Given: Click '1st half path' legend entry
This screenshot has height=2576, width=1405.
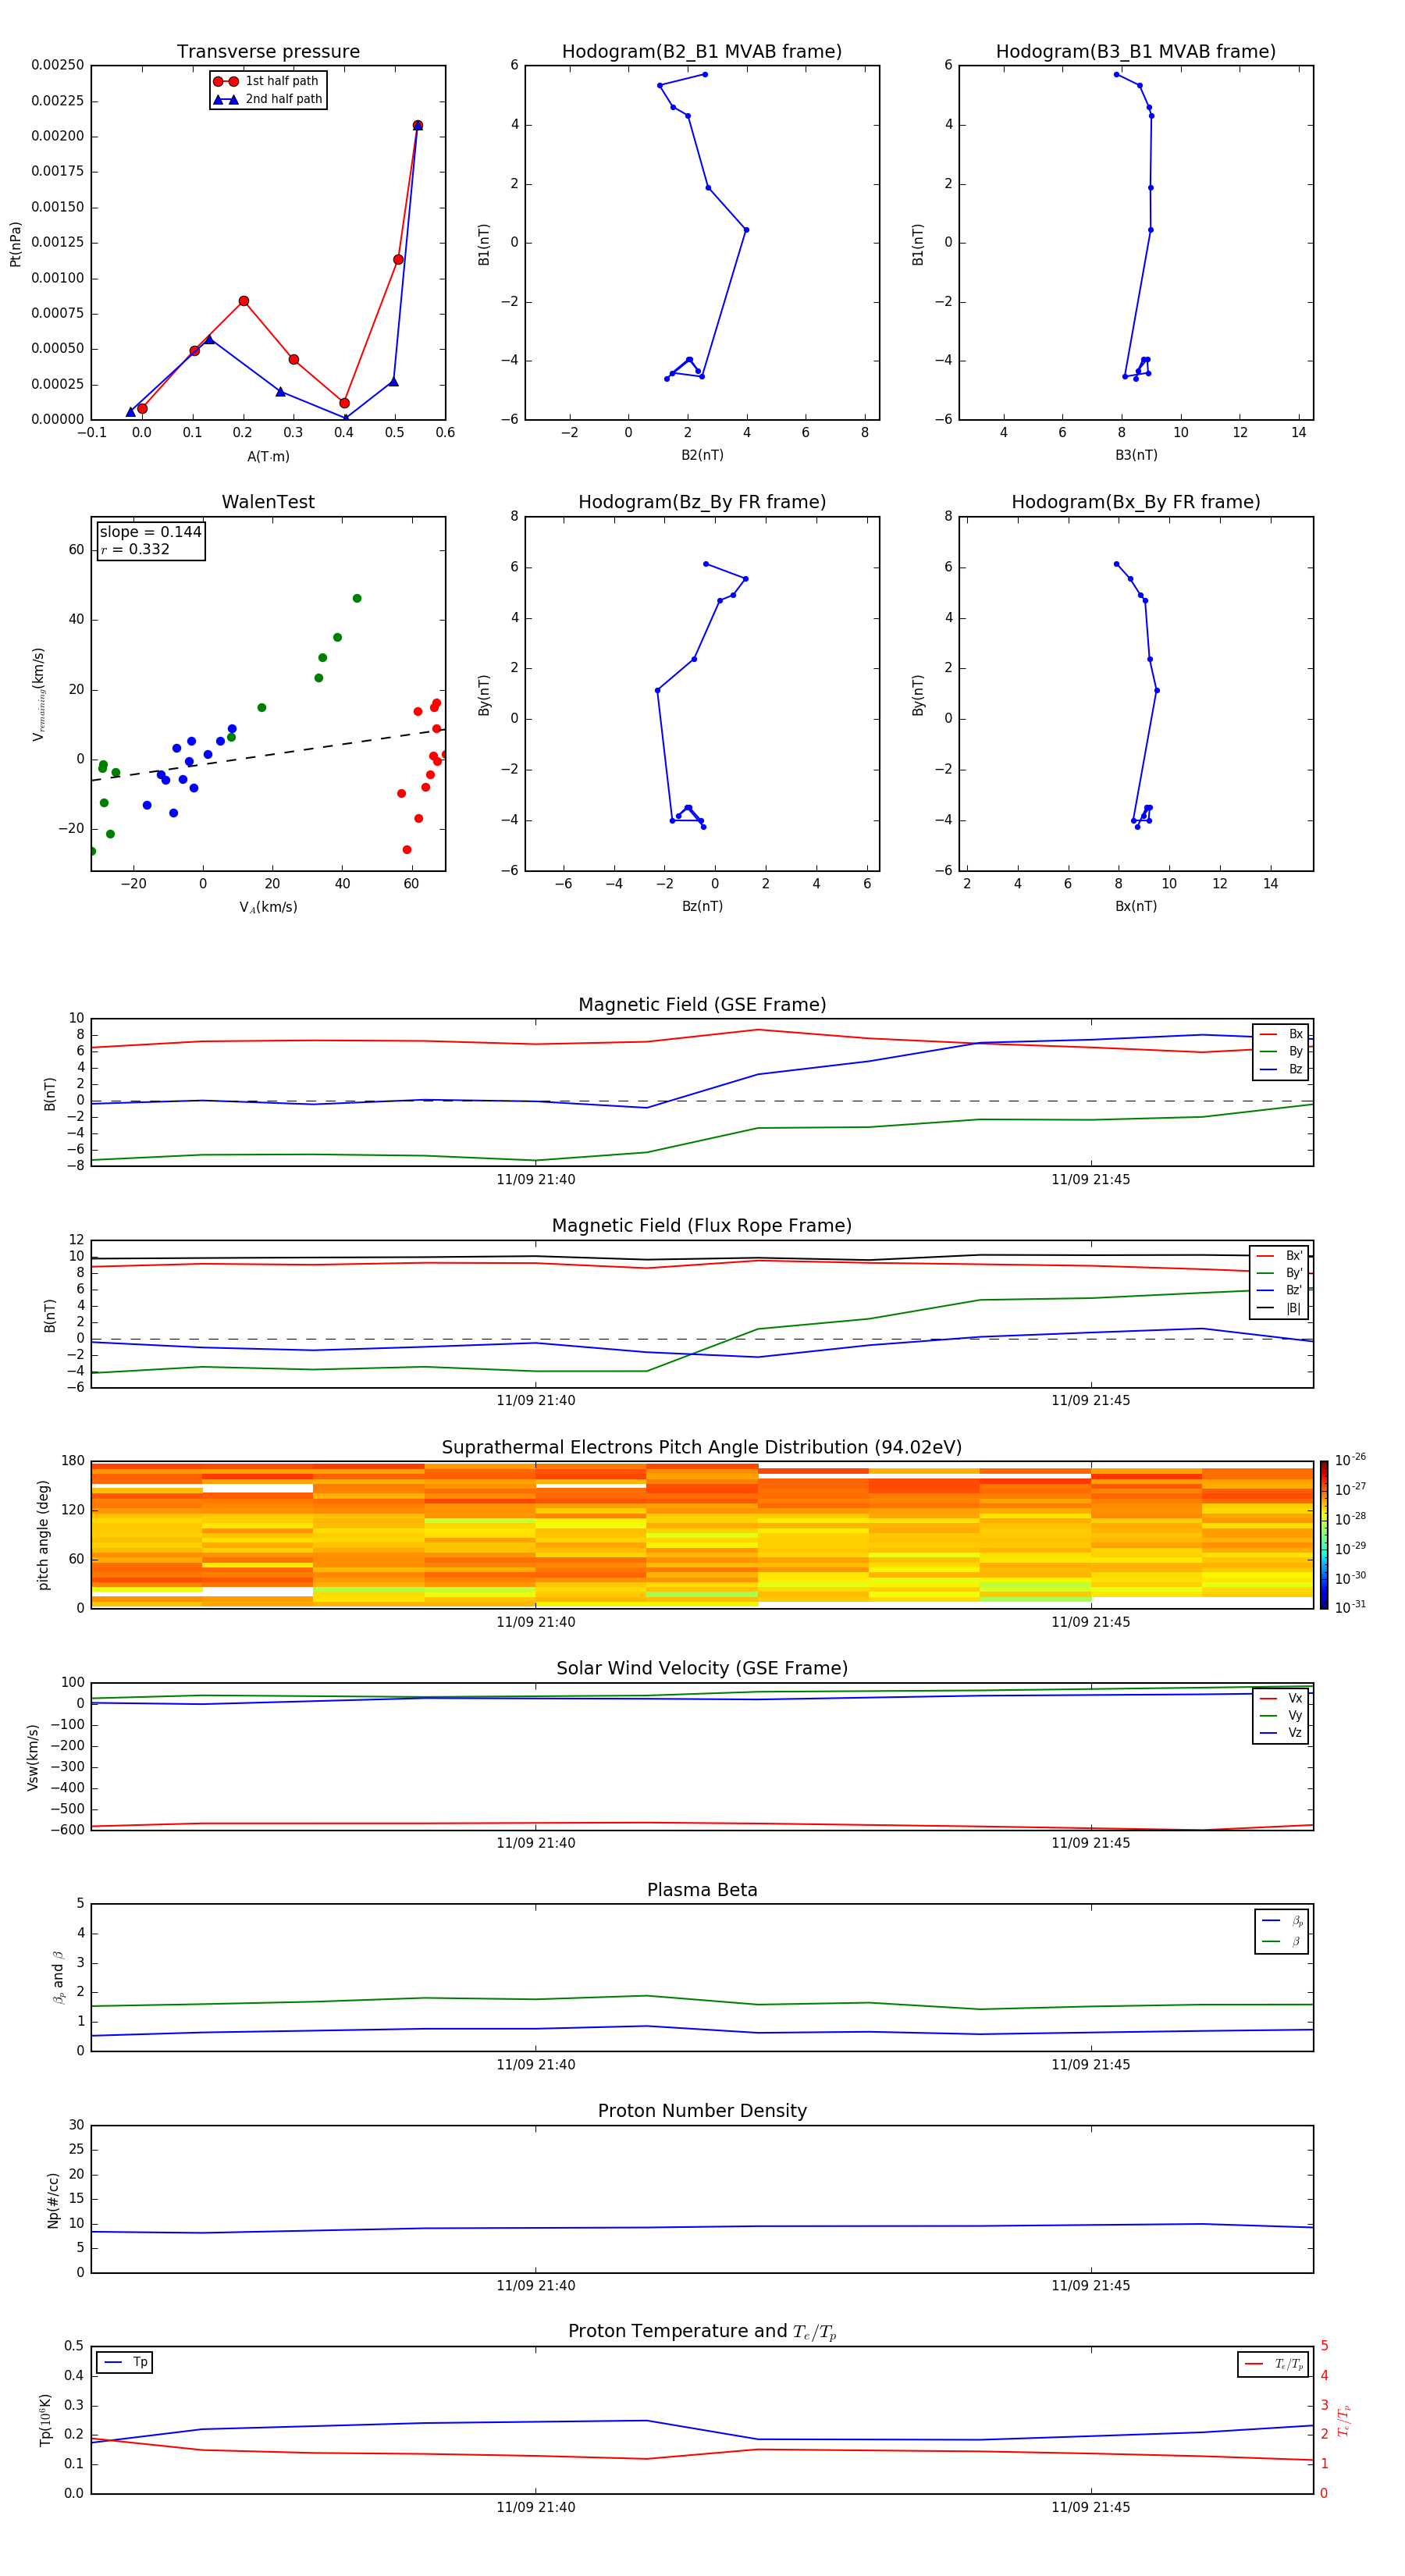Looking at the screenshot, I should point(267,81).
